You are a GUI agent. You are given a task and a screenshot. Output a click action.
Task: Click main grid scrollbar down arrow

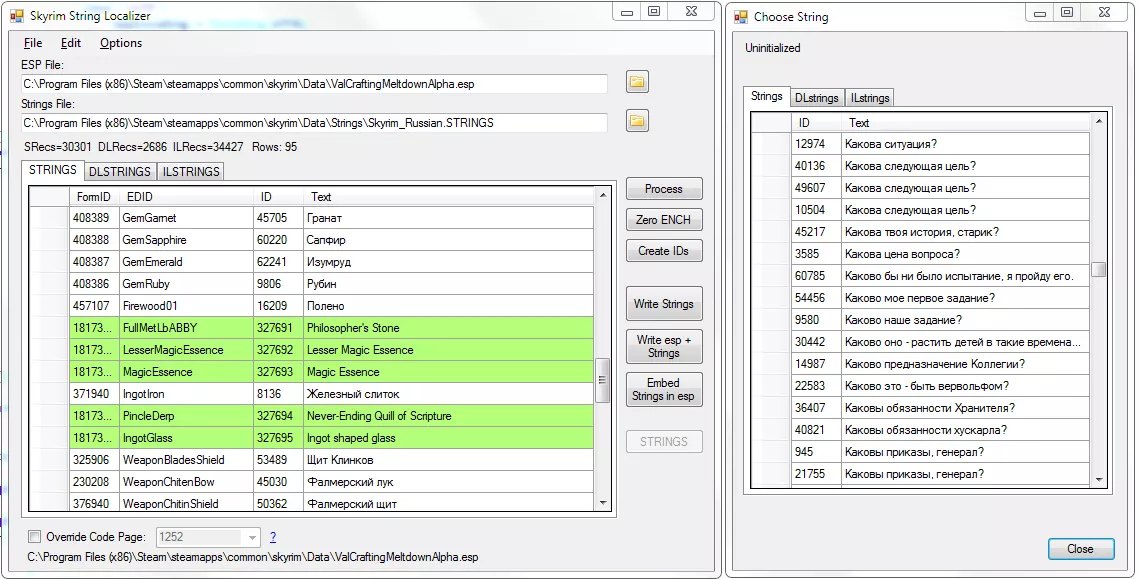pos(602,503)
